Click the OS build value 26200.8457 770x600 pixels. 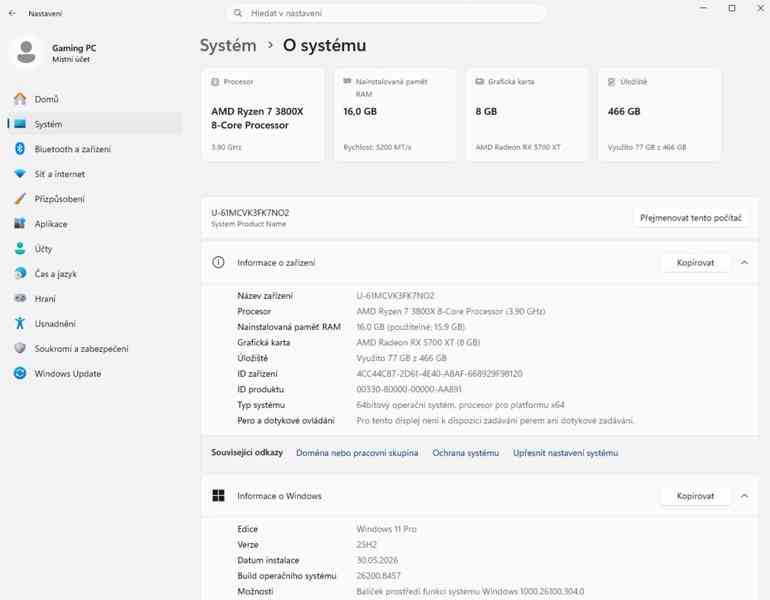(x=379, y=575)
